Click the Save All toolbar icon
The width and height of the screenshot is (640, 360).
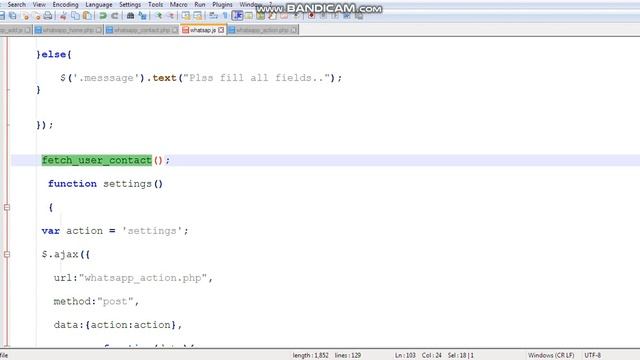[x=13, y=16]
